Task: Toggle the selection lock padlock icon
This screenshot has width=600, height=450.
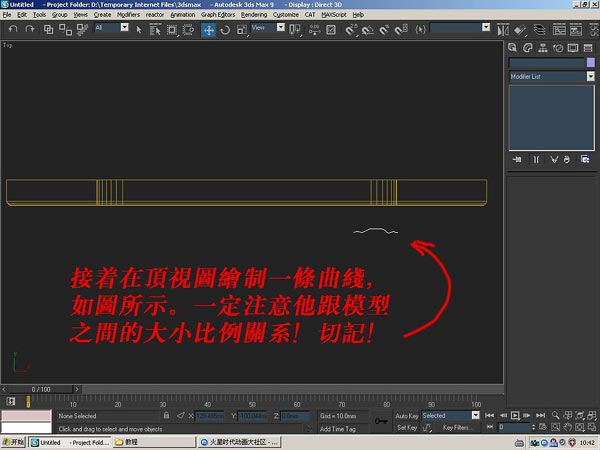Action: (x=167, y=415)
